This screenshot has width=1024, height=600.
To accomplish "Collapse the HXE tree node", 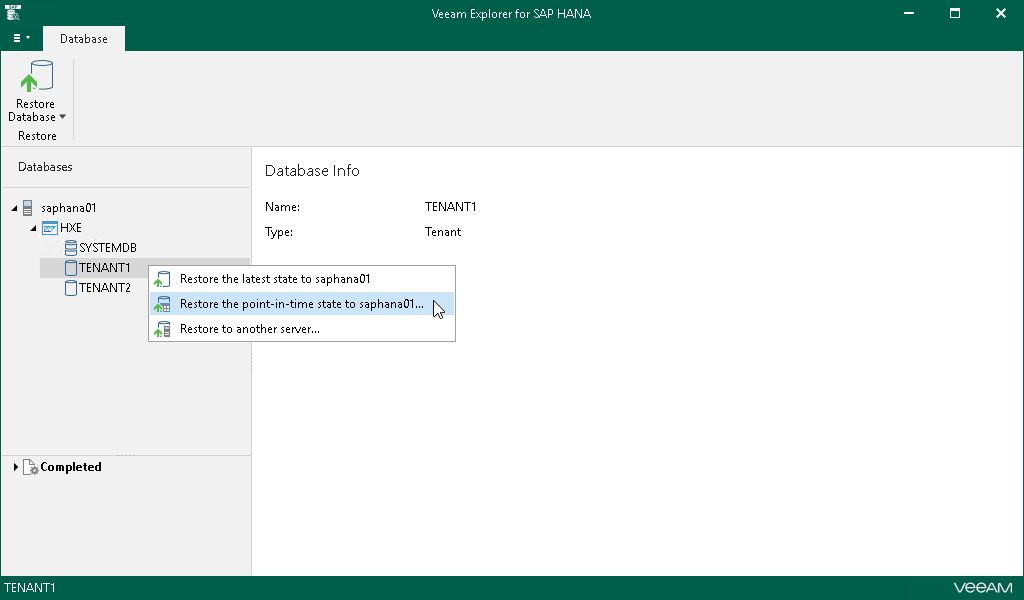I will pyautogui.click(x=33, y=227).
